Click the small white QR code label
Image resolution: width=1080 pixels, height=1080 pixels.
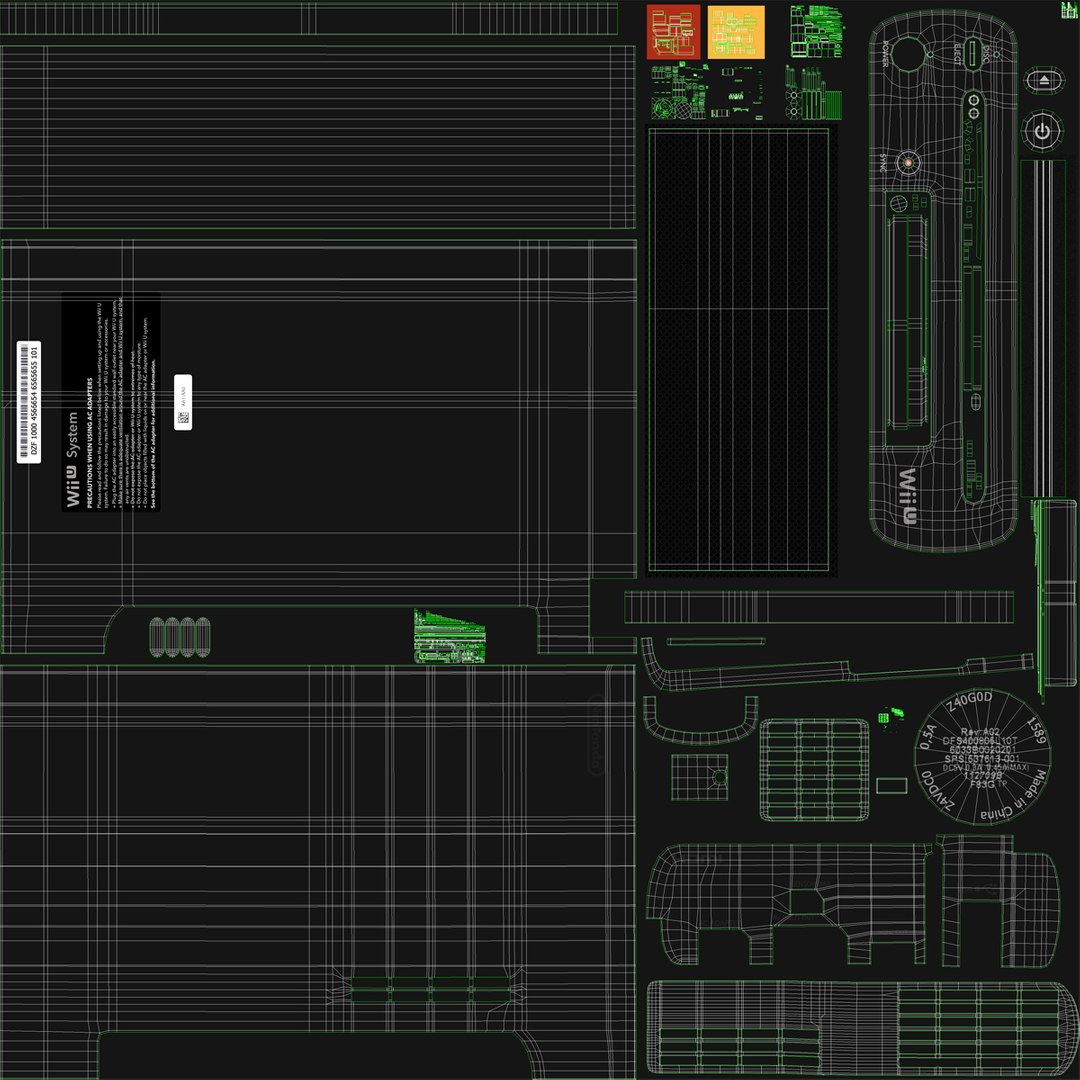pos(183,402)
